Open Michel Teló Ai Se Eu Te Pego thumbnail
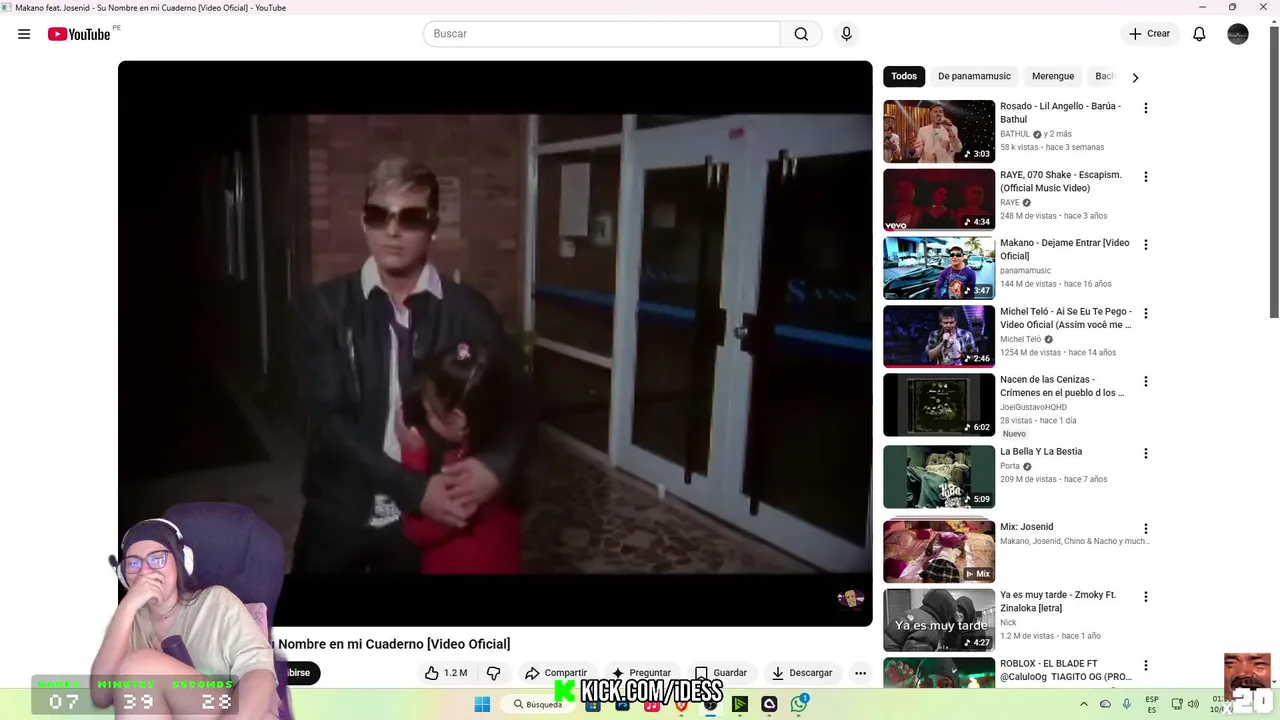The height and width of the screenshot is (720, 1280). 939,337
